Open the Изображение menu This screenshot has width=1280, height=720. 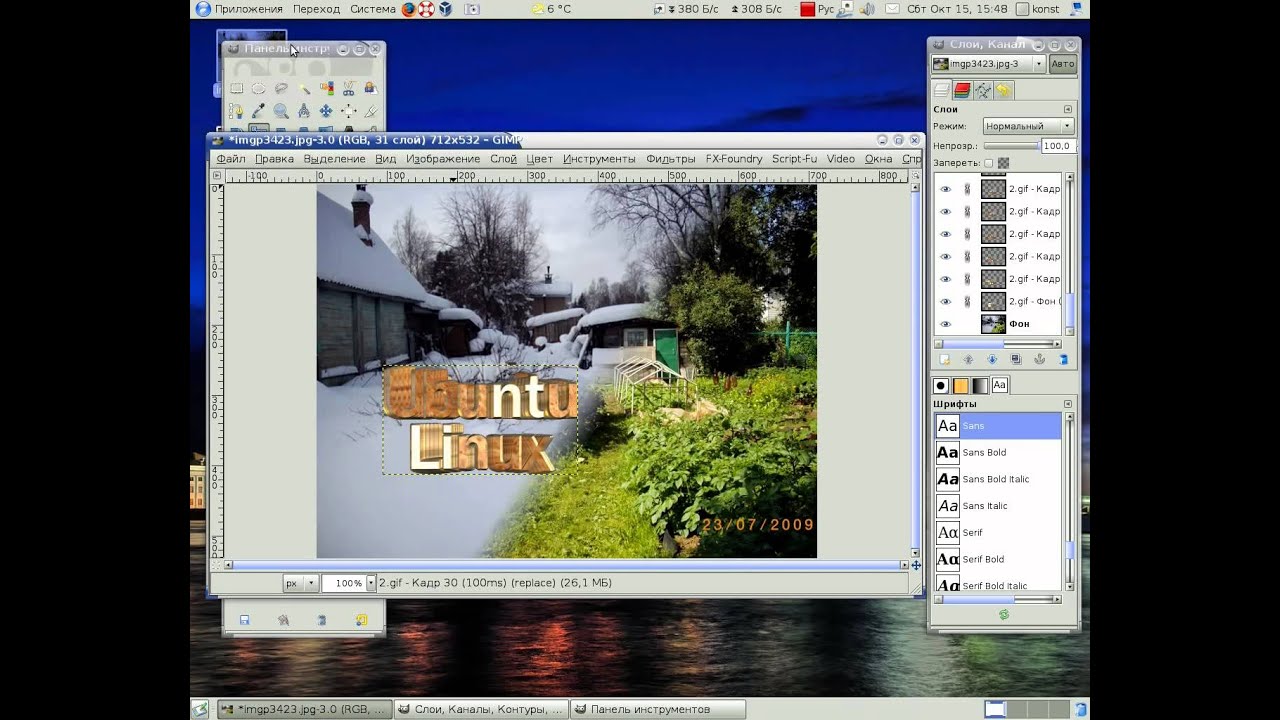click(443, 159)
